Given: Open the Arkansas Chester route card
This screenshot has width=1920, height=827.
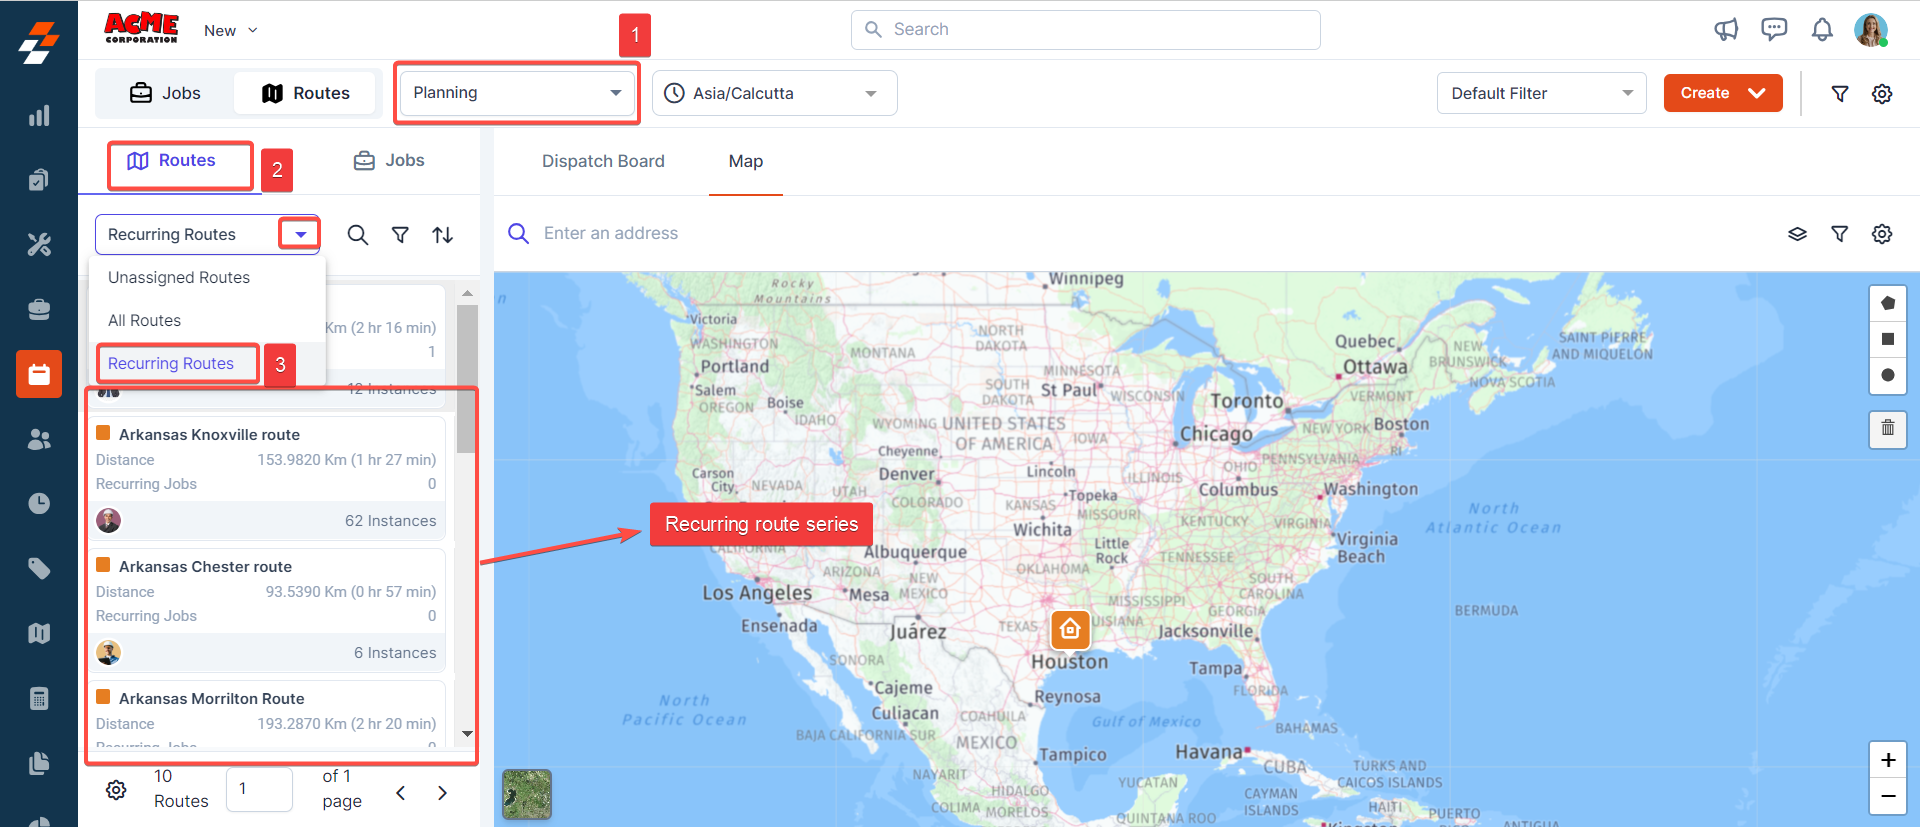Looking at the screenshot, I should 267,609.
